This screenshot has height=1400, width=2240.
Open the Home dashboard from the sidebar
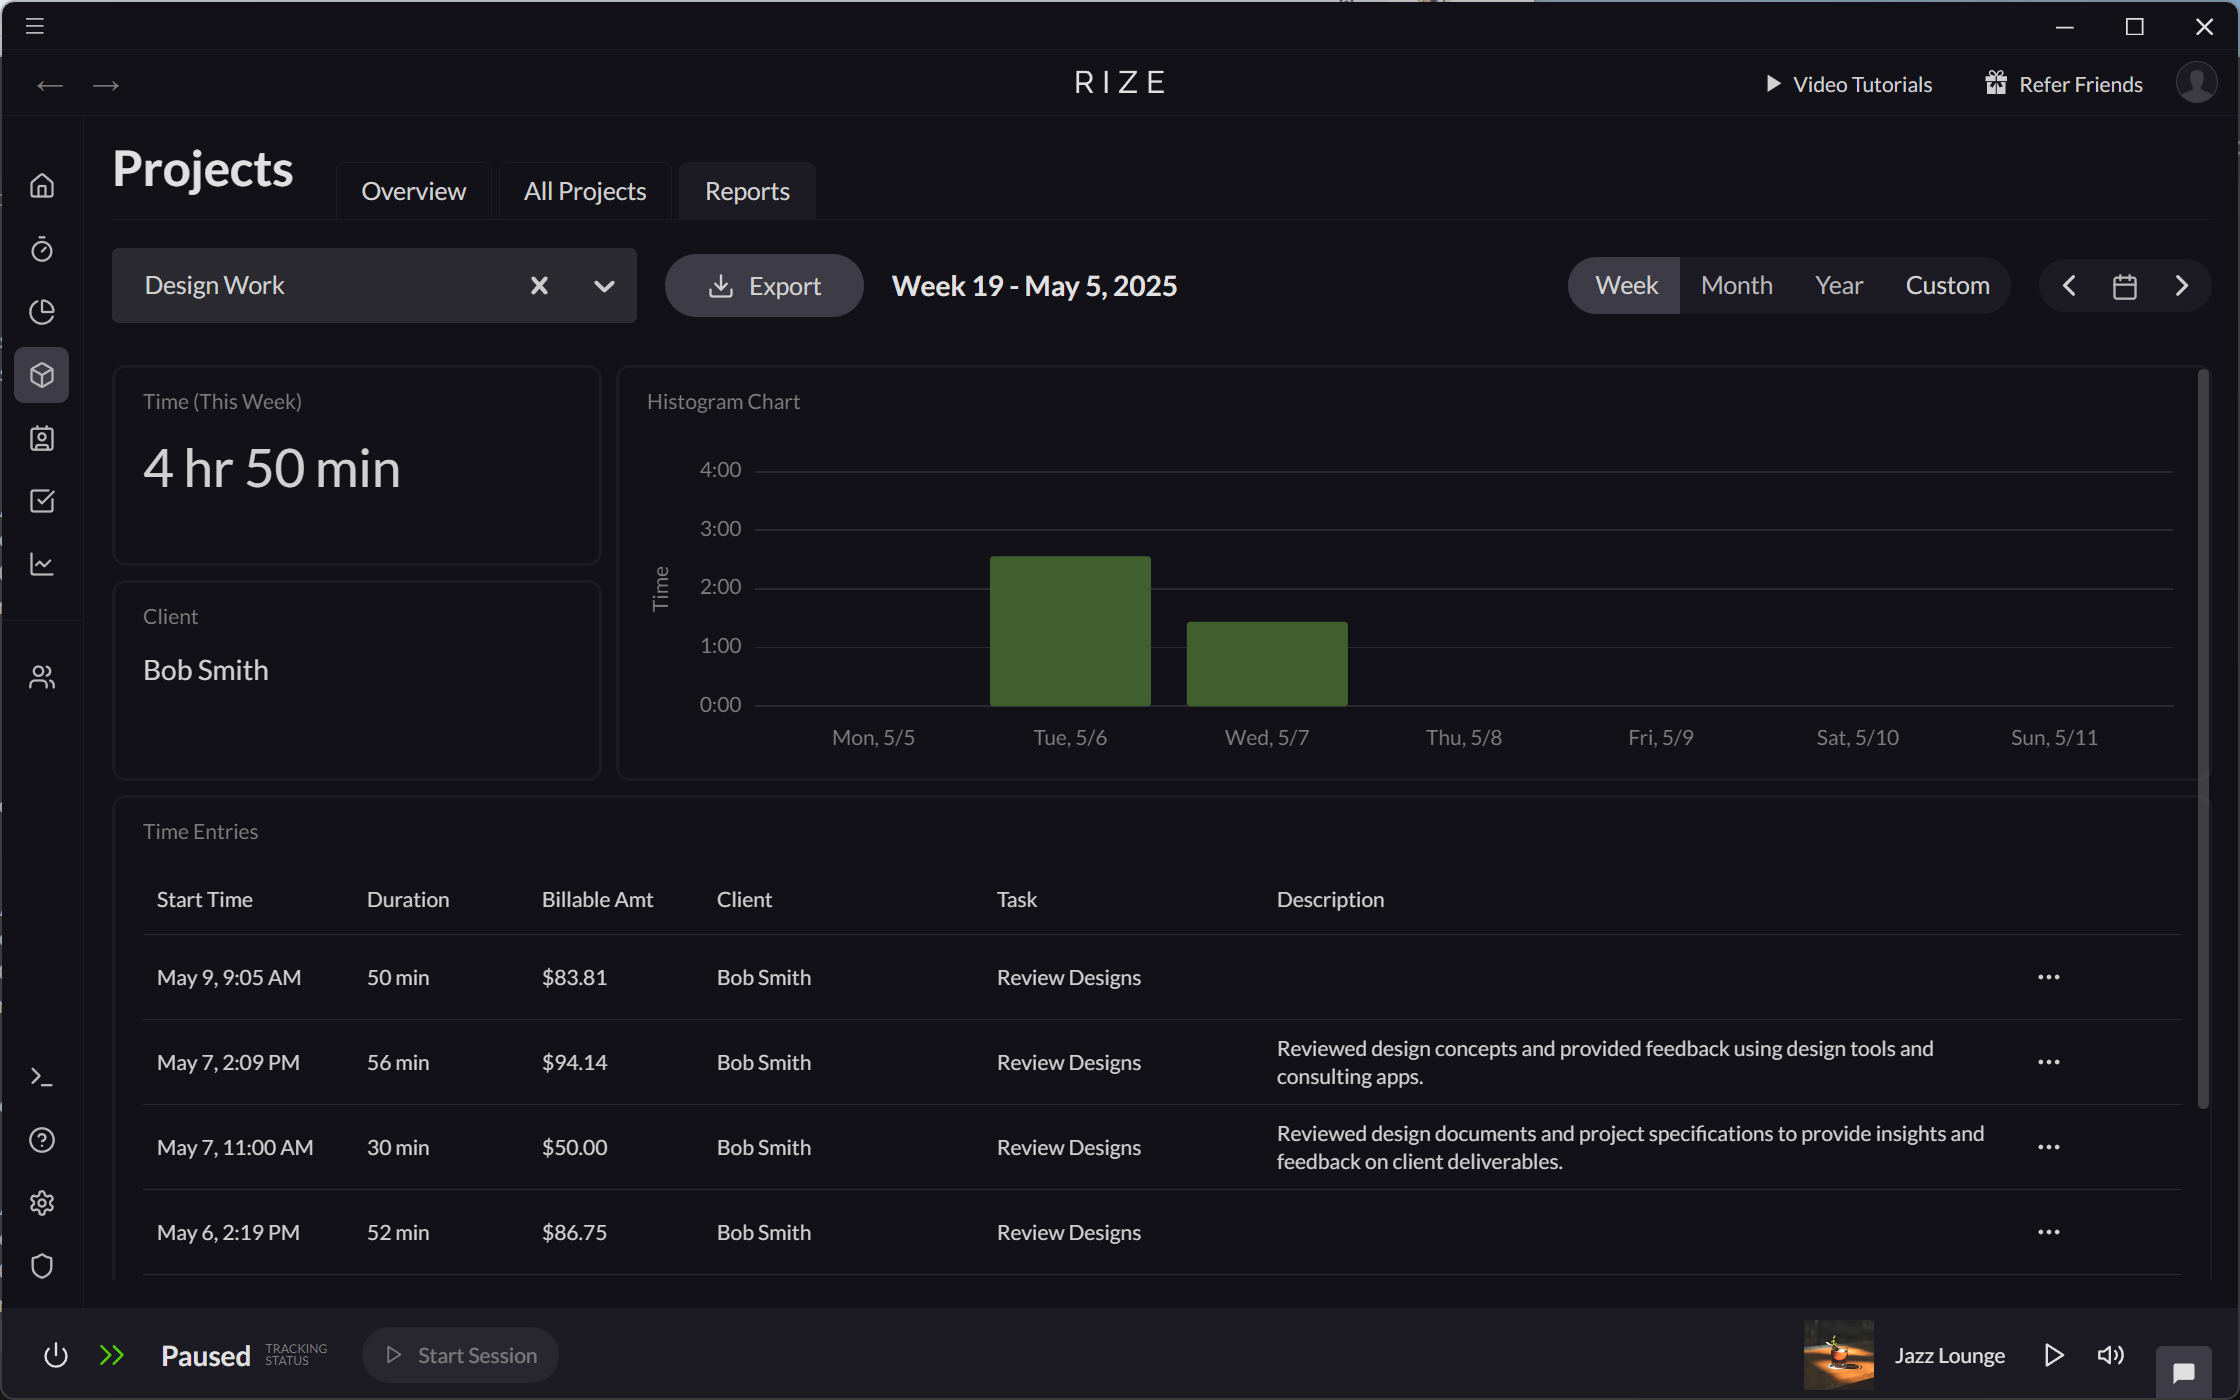pyautogui.click(x=42, y=185)
